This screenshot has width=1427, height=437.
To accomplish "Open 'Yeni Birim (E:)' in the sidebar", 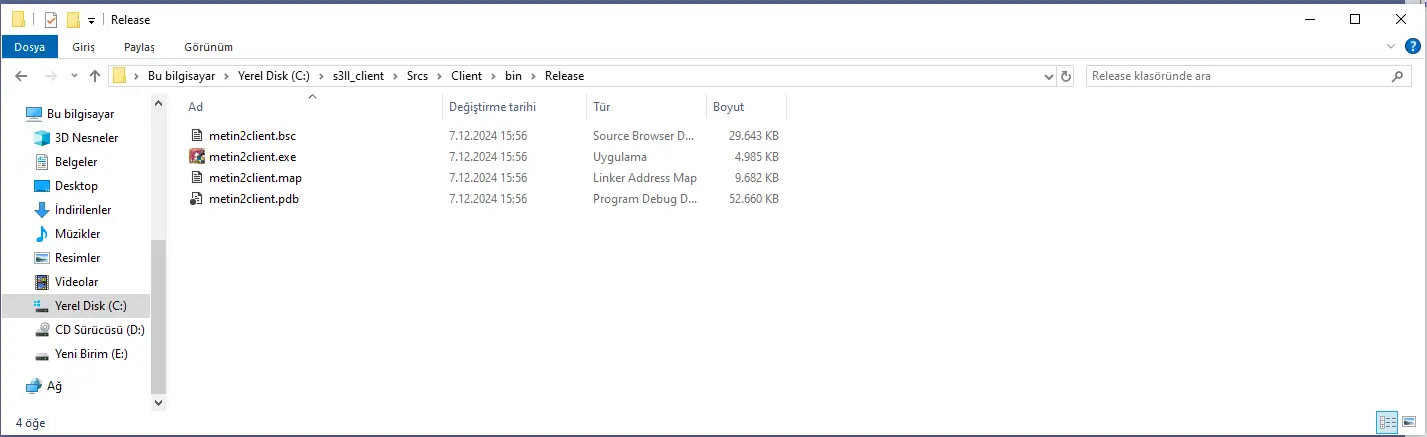I will point(91,353).
